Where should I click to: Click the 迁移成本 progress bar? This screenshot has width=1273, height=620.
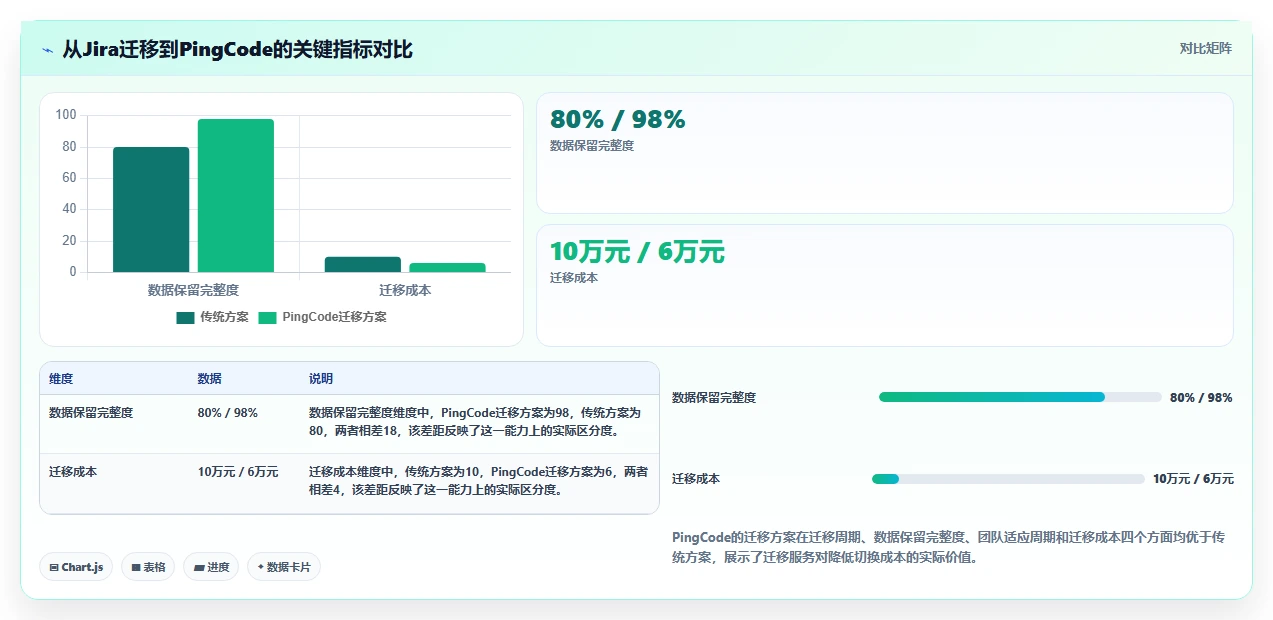pos(1008,479)
